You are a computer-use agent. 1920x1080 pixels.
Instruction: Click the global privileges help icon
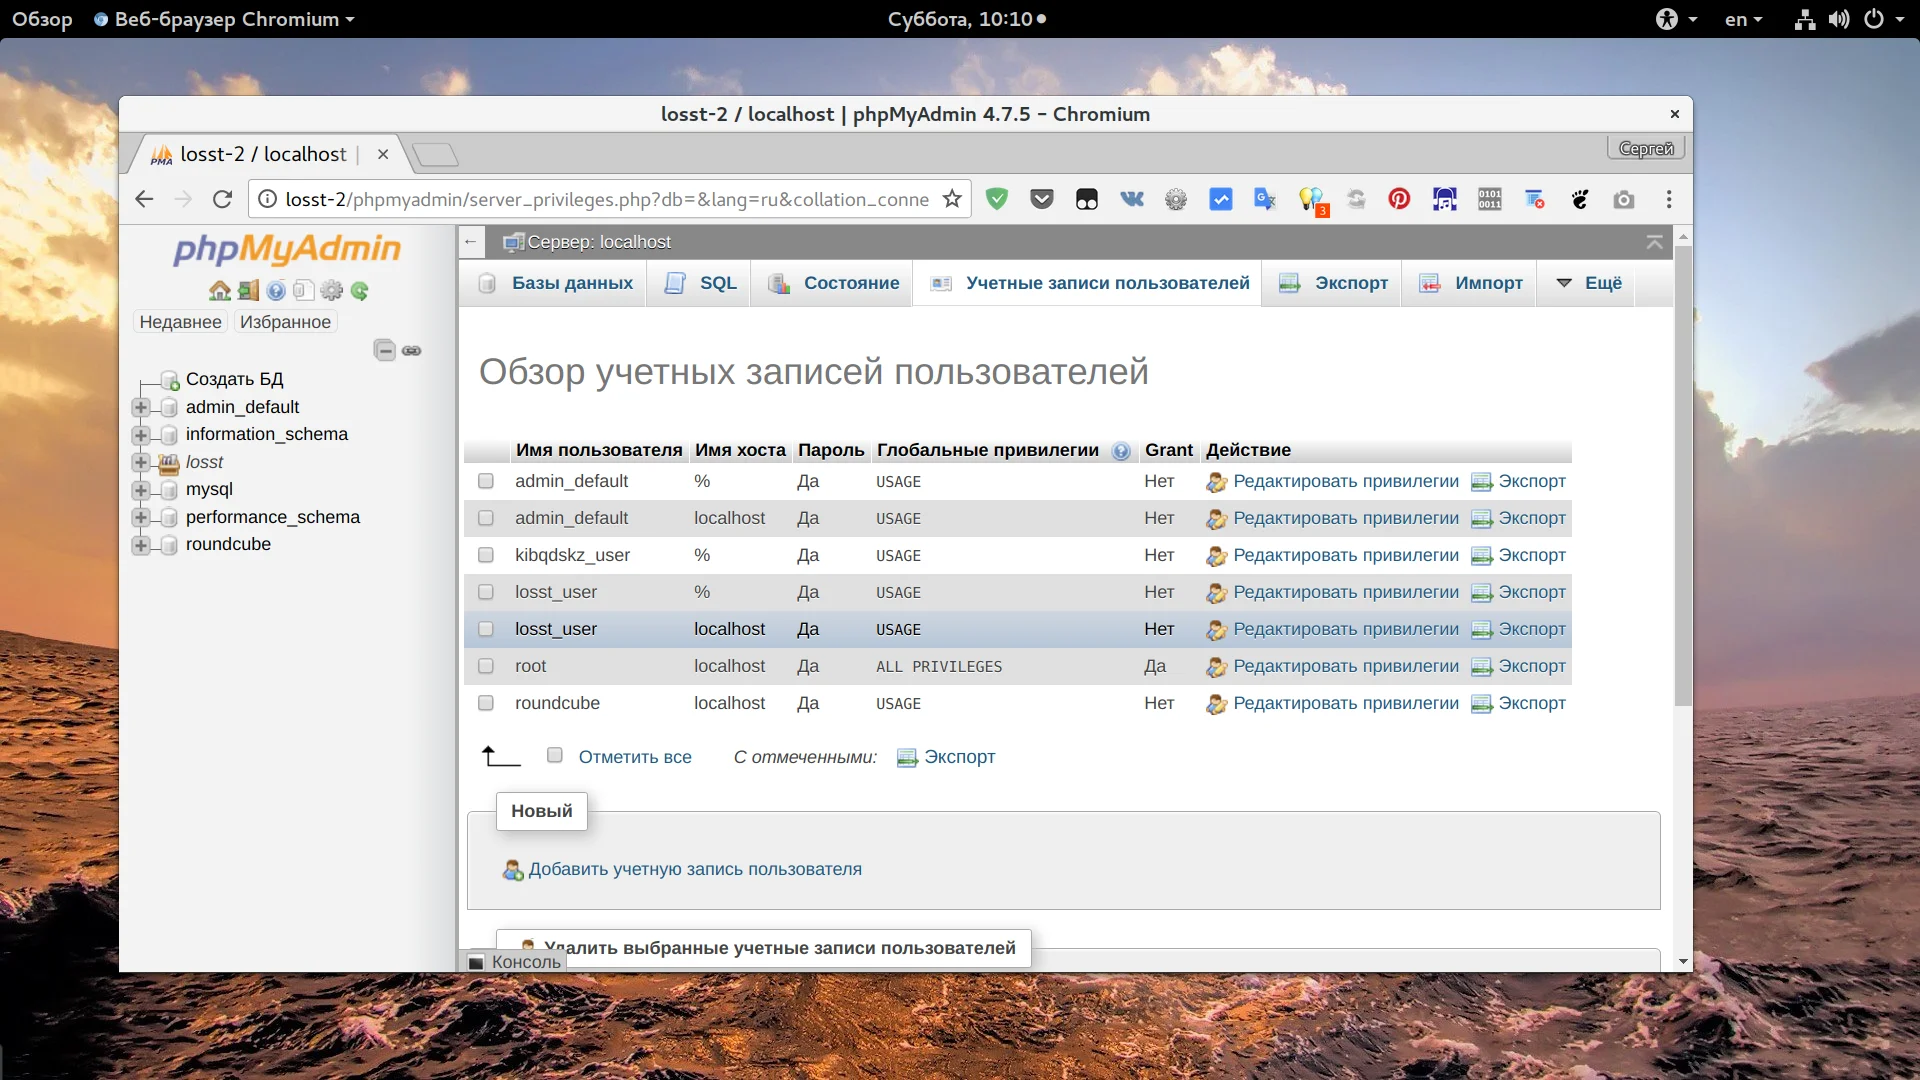click(1121, 451)
